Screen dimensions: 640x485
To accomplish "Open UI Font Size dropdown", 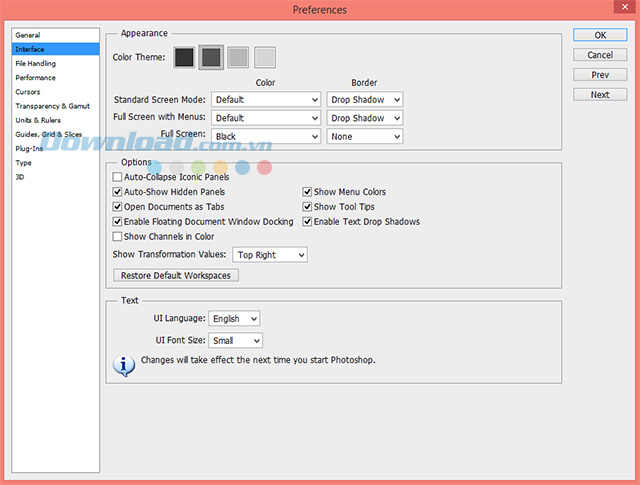I will pyautogui.click(x=236, y=340).
